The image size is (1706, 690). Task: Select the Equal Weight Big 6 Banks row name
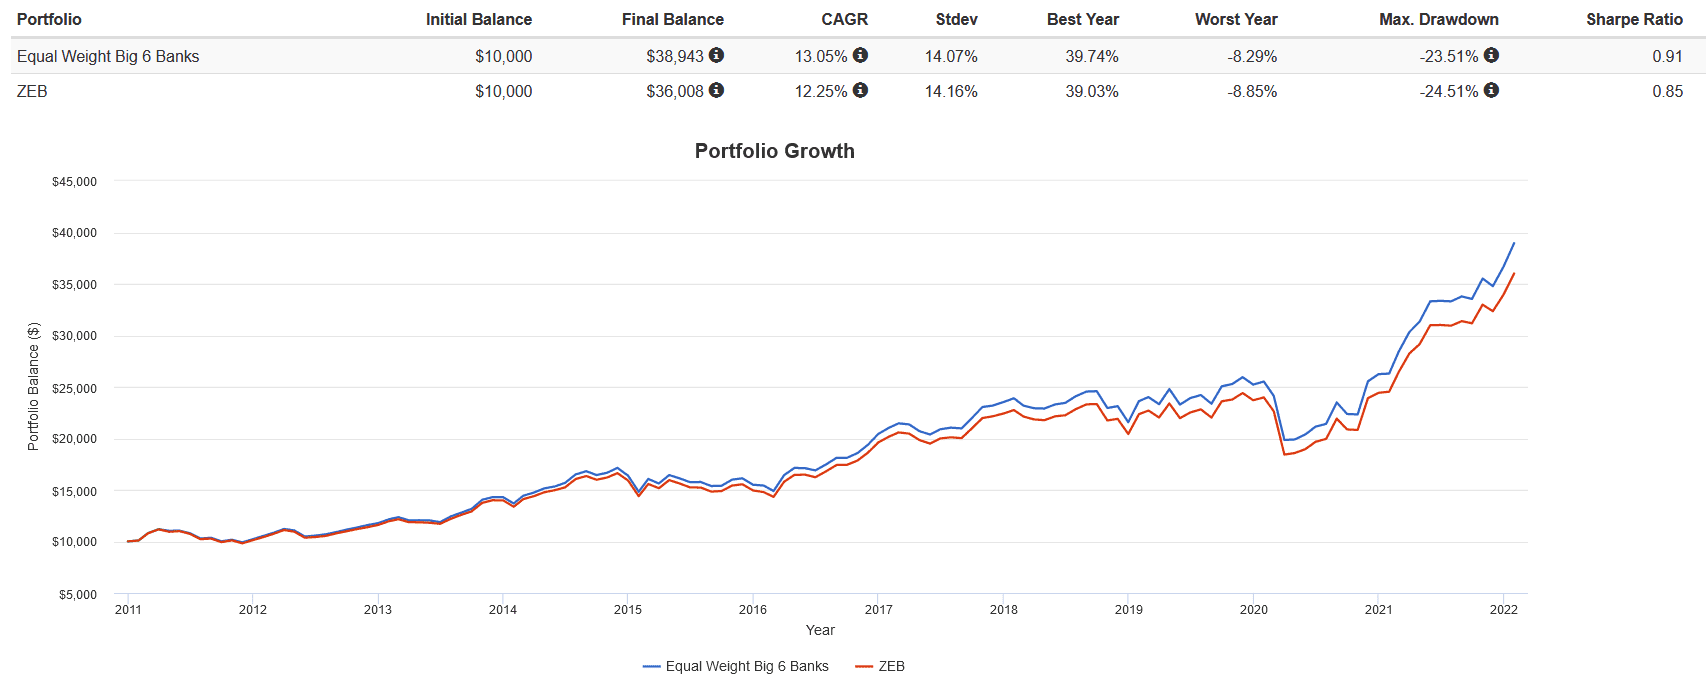(x=108, y=57)
